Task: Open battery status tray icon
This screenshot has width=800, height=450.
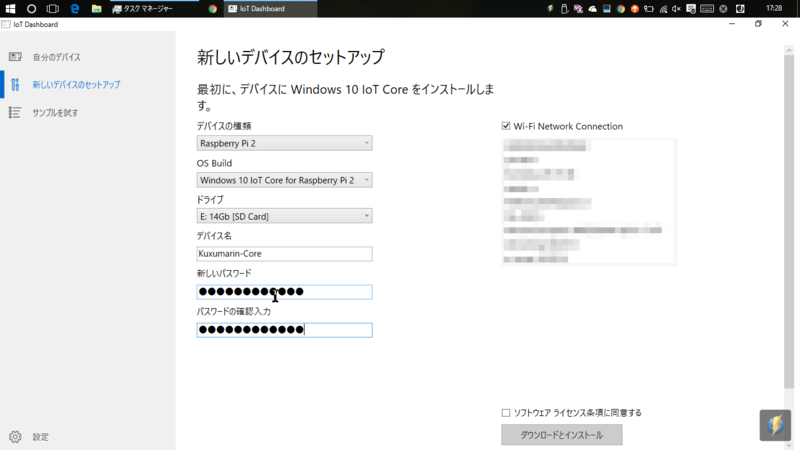Action: (x=648, y=9)
